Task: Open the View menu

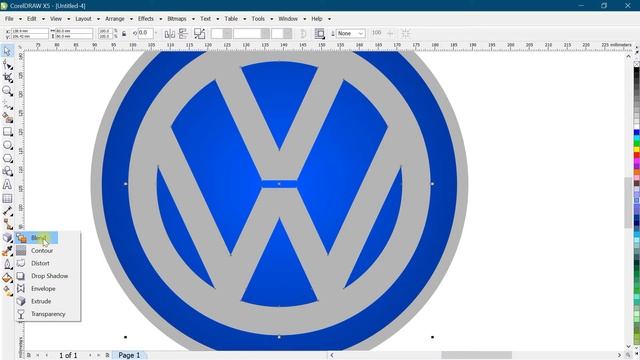Action: click(56, 19)
